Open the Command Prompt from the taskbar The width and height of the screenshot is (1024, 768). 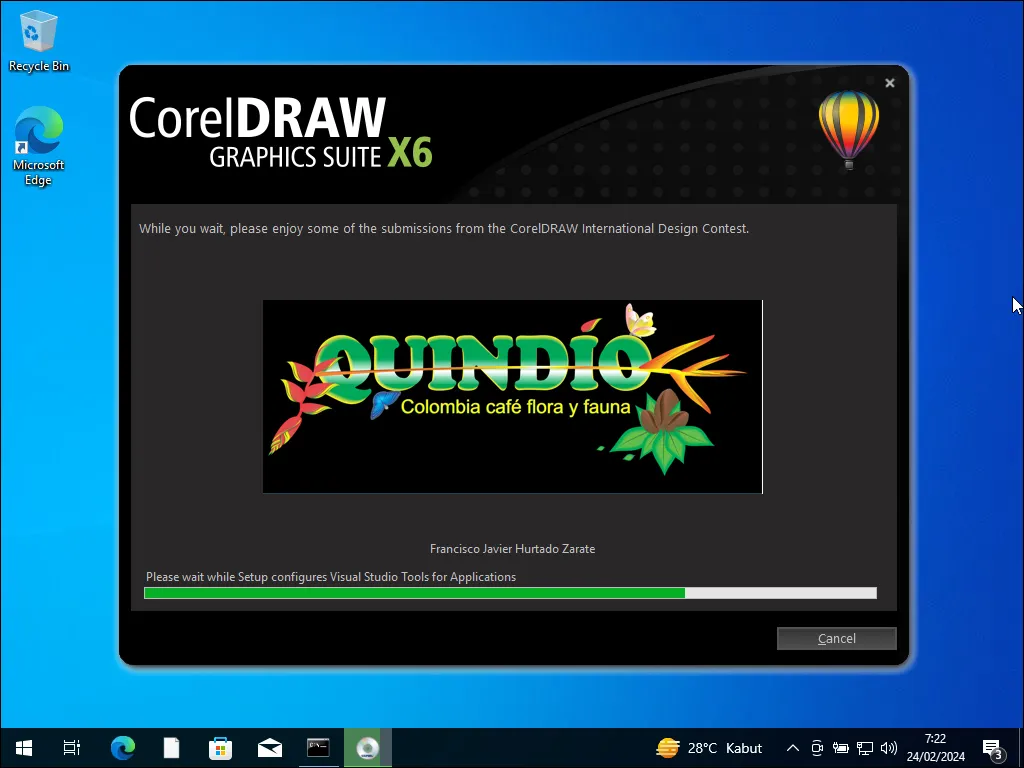318,747
